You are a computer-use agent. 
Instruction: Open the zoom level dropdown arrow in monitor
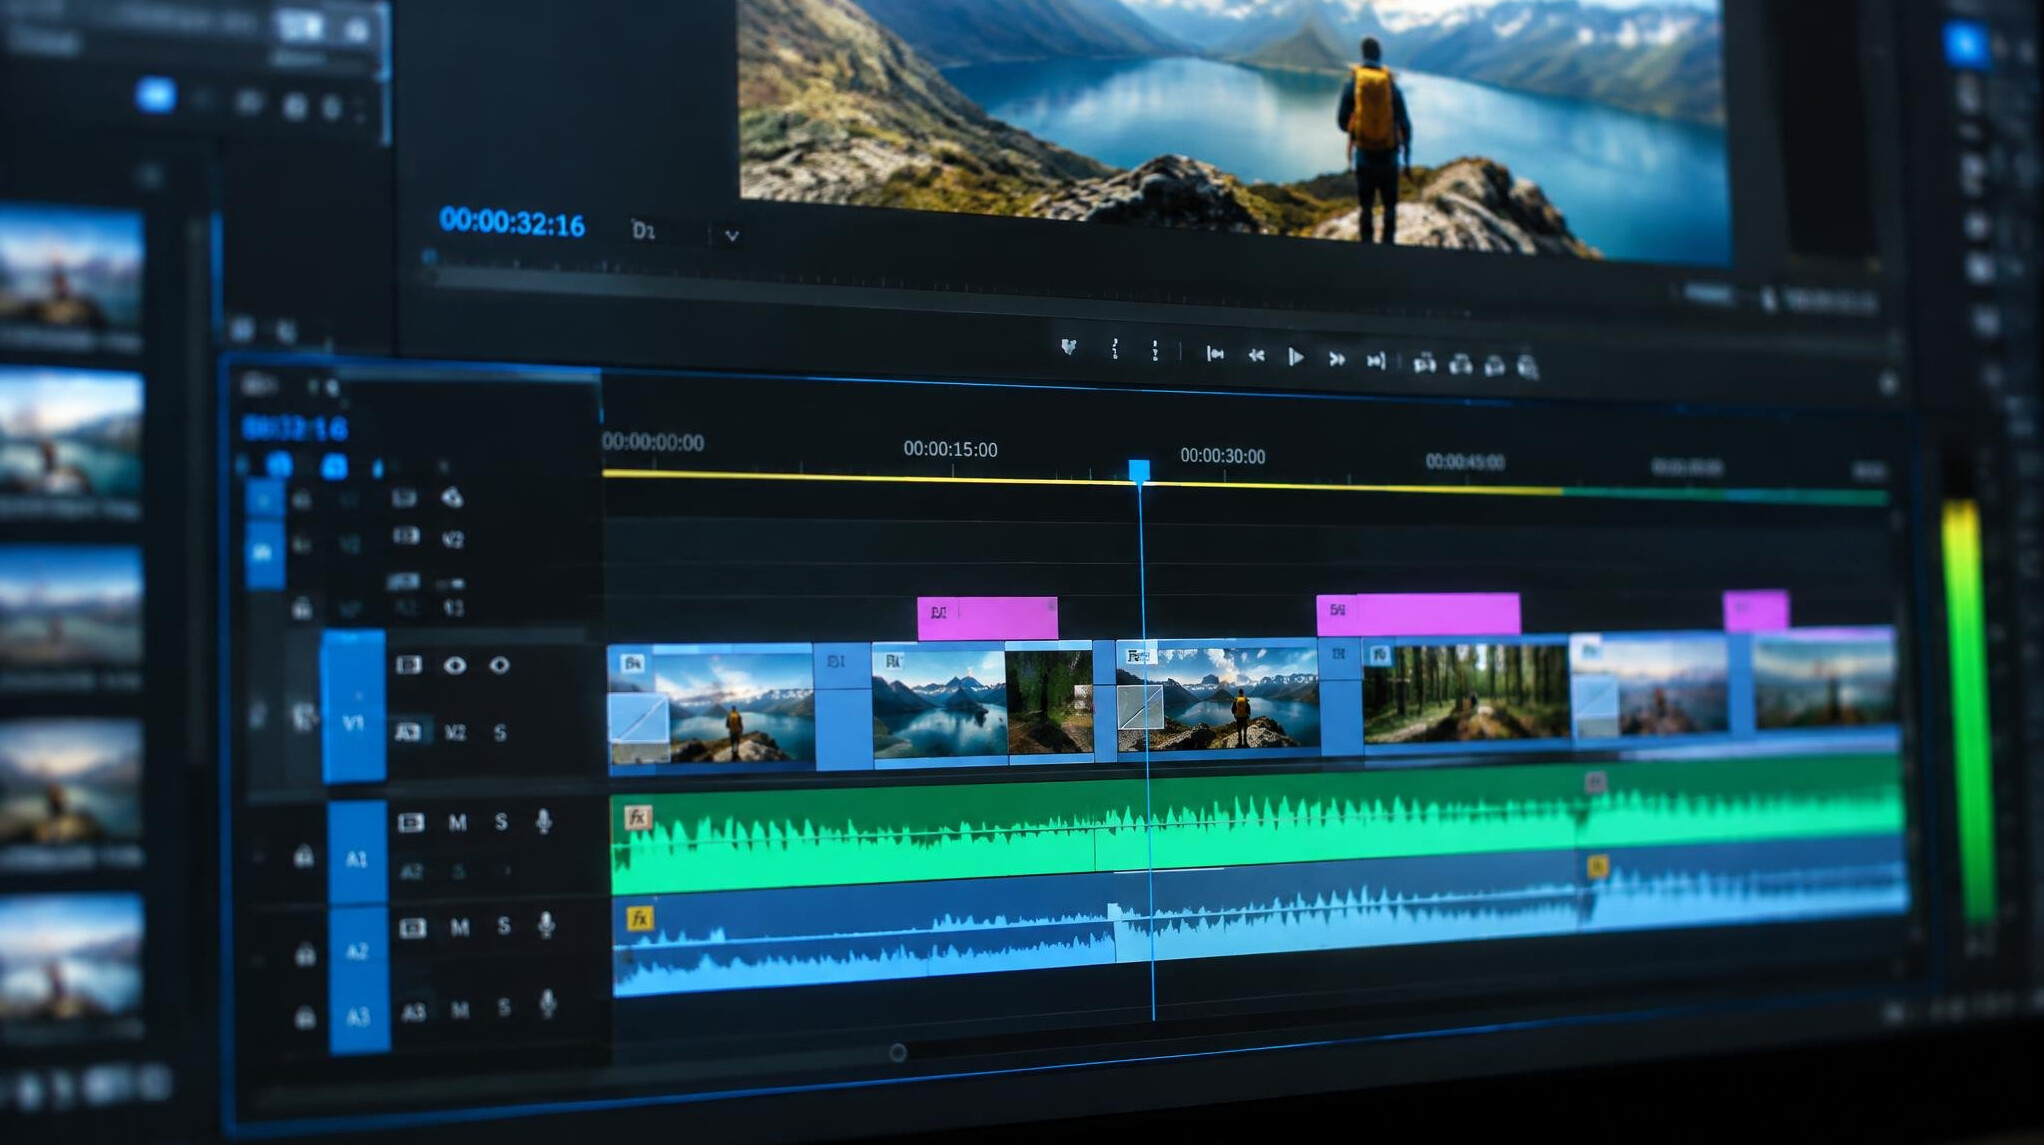pos(732,236)
